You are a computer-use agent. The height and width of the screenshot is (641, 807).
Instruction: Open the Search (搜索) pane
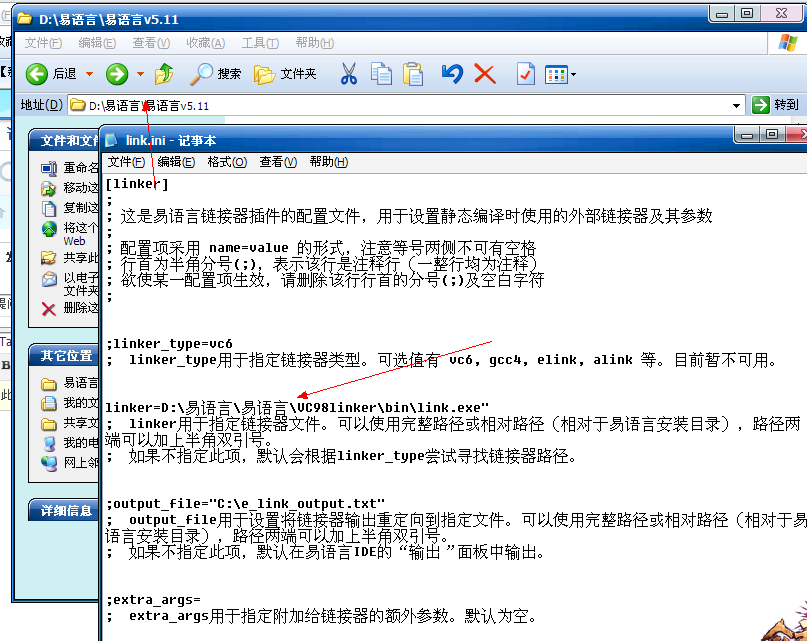[216, 74]
